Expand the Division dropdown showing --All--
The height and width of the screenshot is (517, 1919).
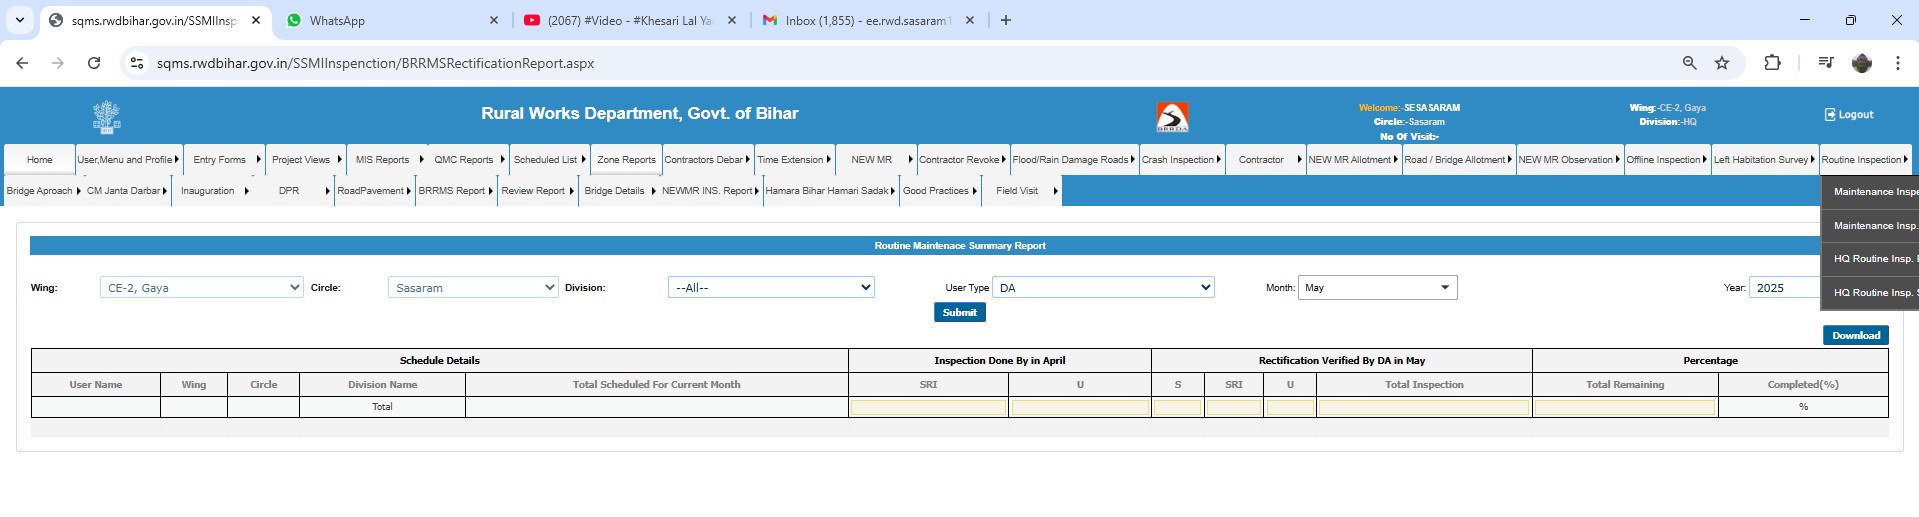pyautogui.click(x=771, y=288)
